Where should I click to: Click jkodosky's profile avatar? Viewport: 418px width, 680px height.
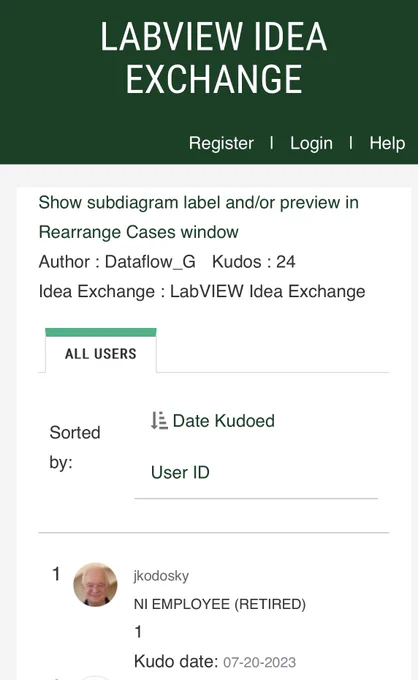[95, 584]
